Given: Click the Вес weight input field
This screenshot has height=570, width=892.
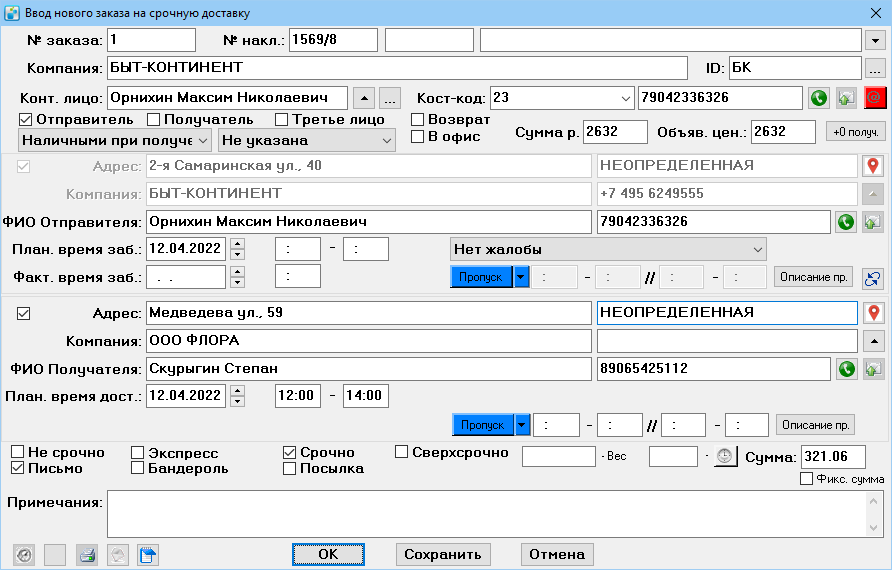Looking at the screenshot, I should (559, 456).
